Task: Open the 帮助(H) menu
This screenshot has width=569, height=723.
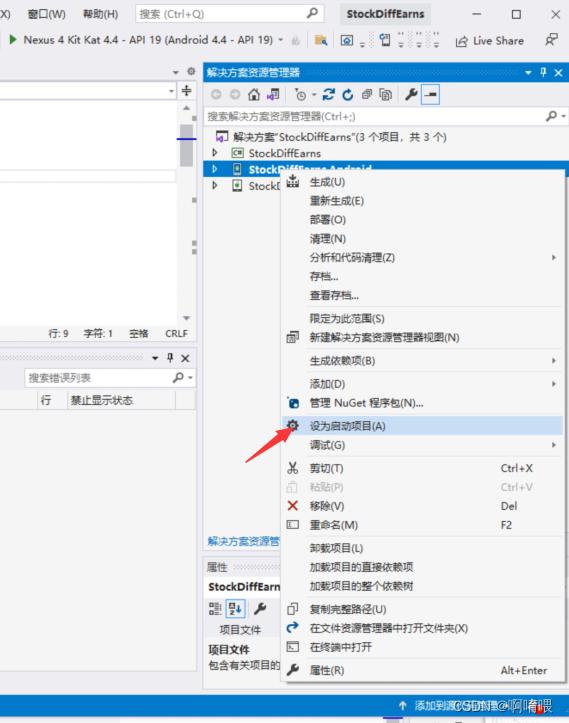Action: click(100, 14)
